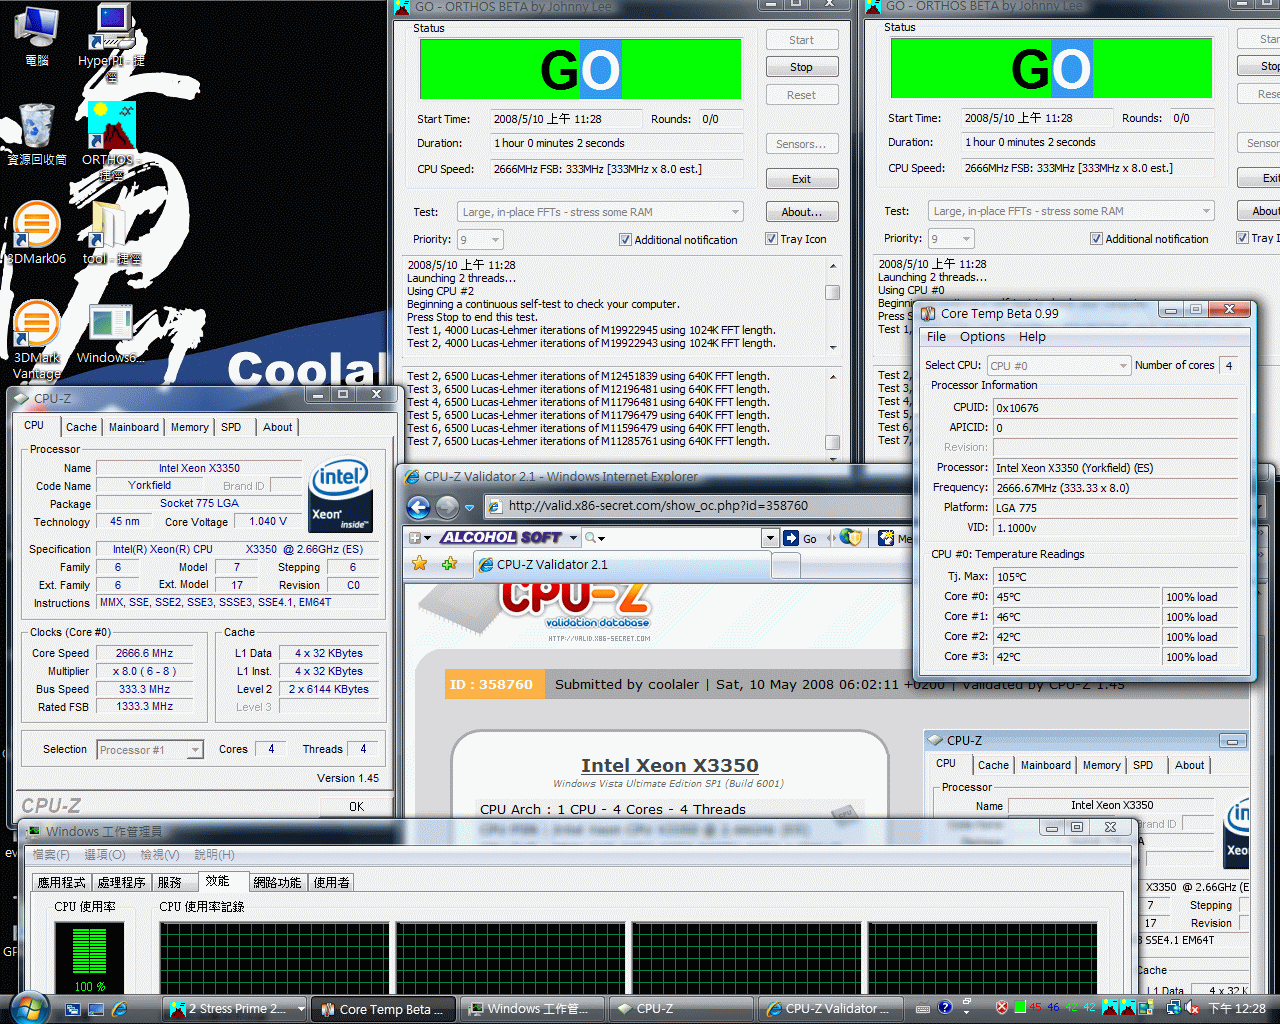Toggle Tray Icon checkbox in left ORTHOS window
This screenshot has width=1280, height=1024.
coord(771,239)
